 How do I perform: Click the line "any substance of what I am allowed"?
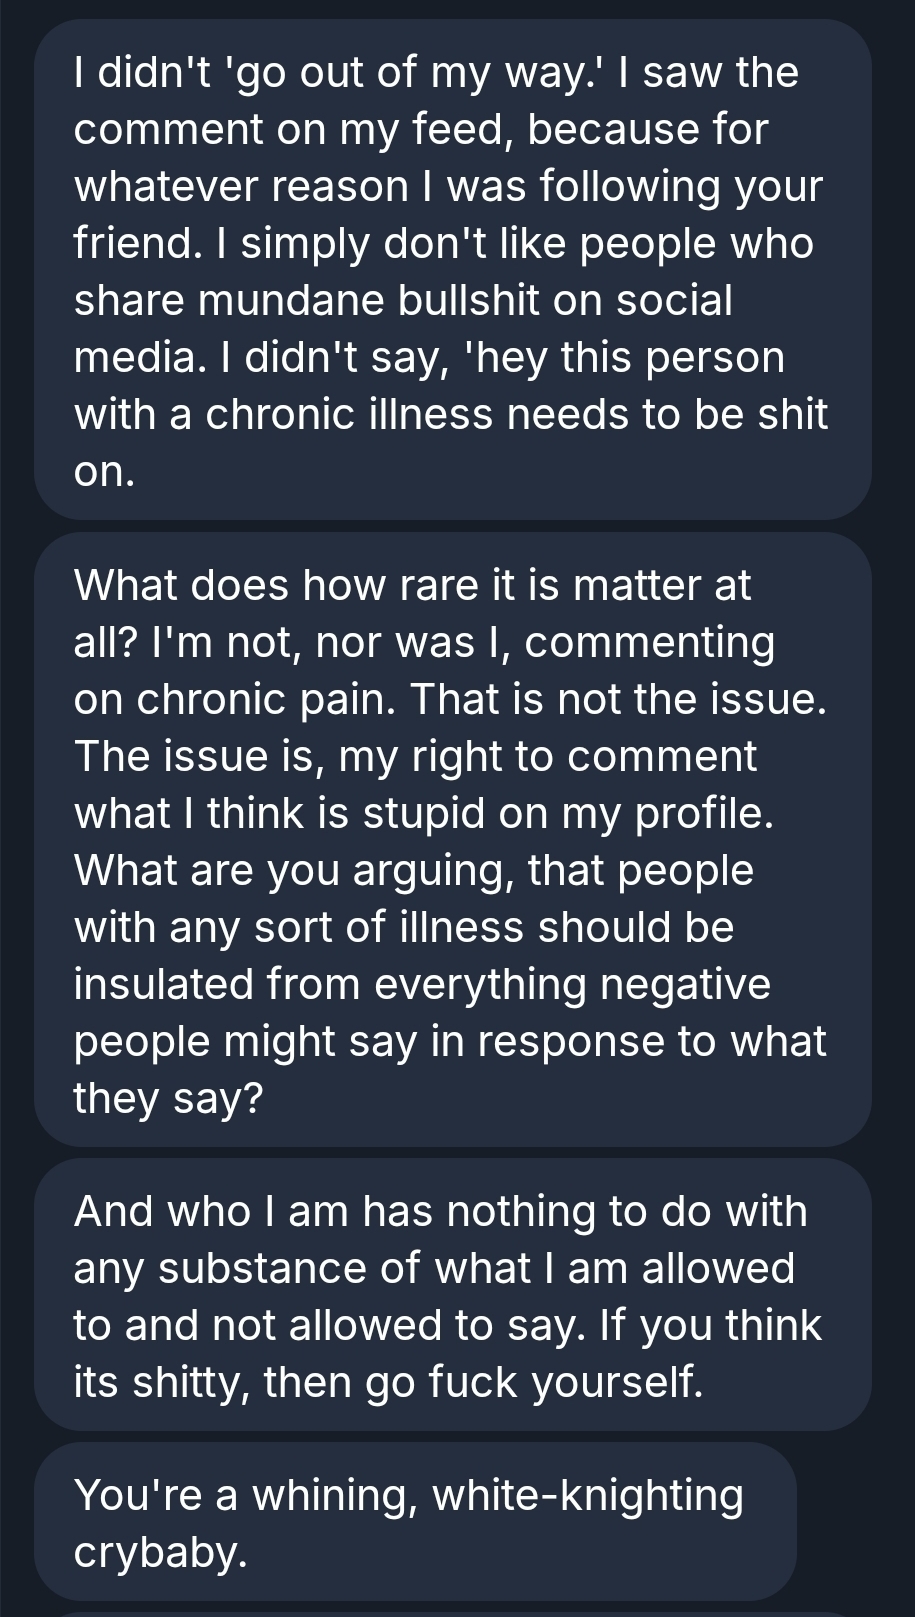click(x=434, y=1268)
